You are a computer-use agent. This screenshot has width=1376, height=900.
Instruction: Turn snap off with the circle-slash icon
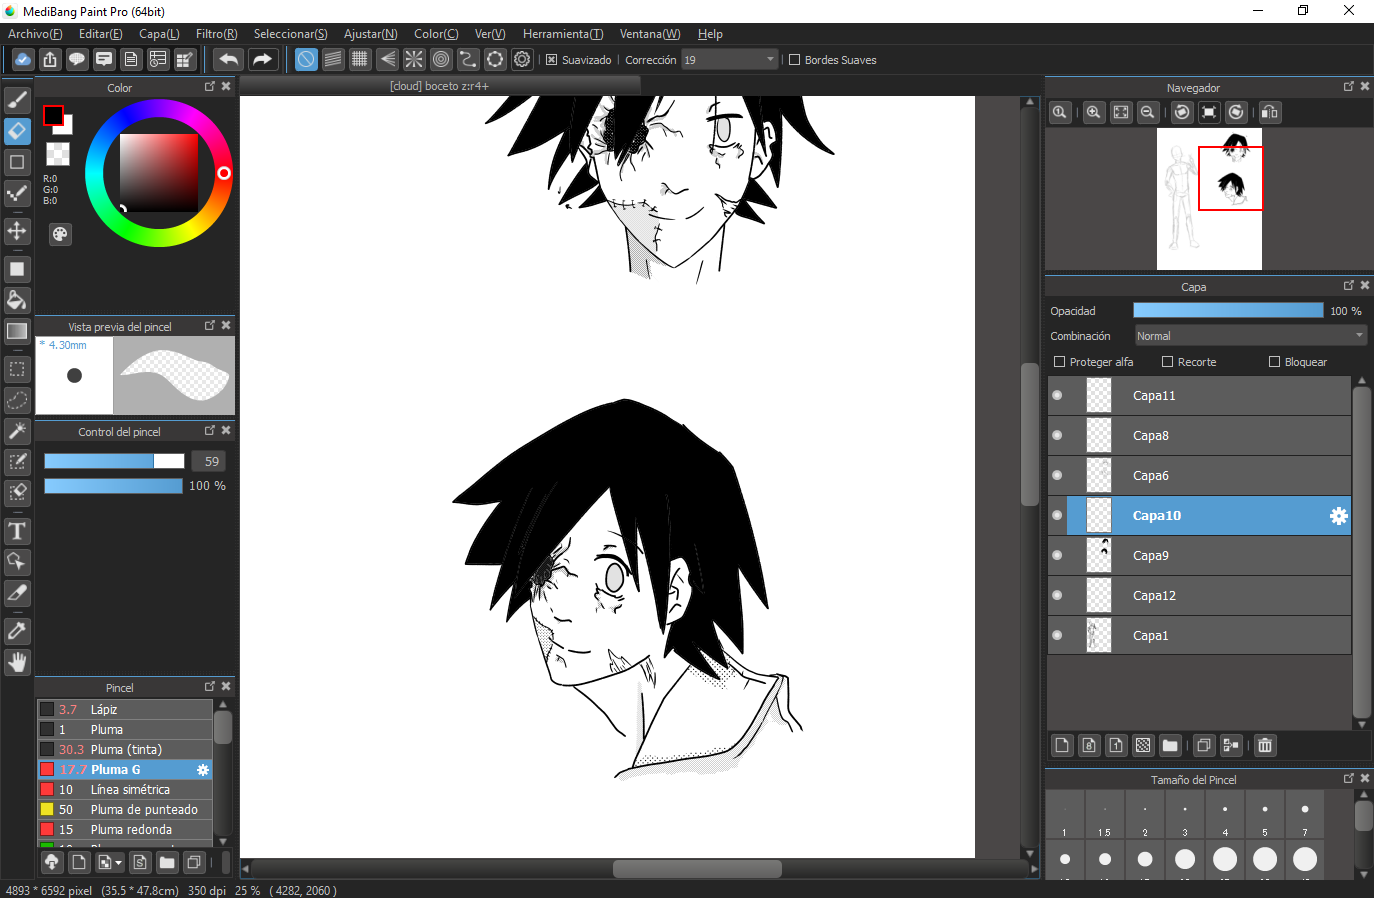(x=306, y=60)
